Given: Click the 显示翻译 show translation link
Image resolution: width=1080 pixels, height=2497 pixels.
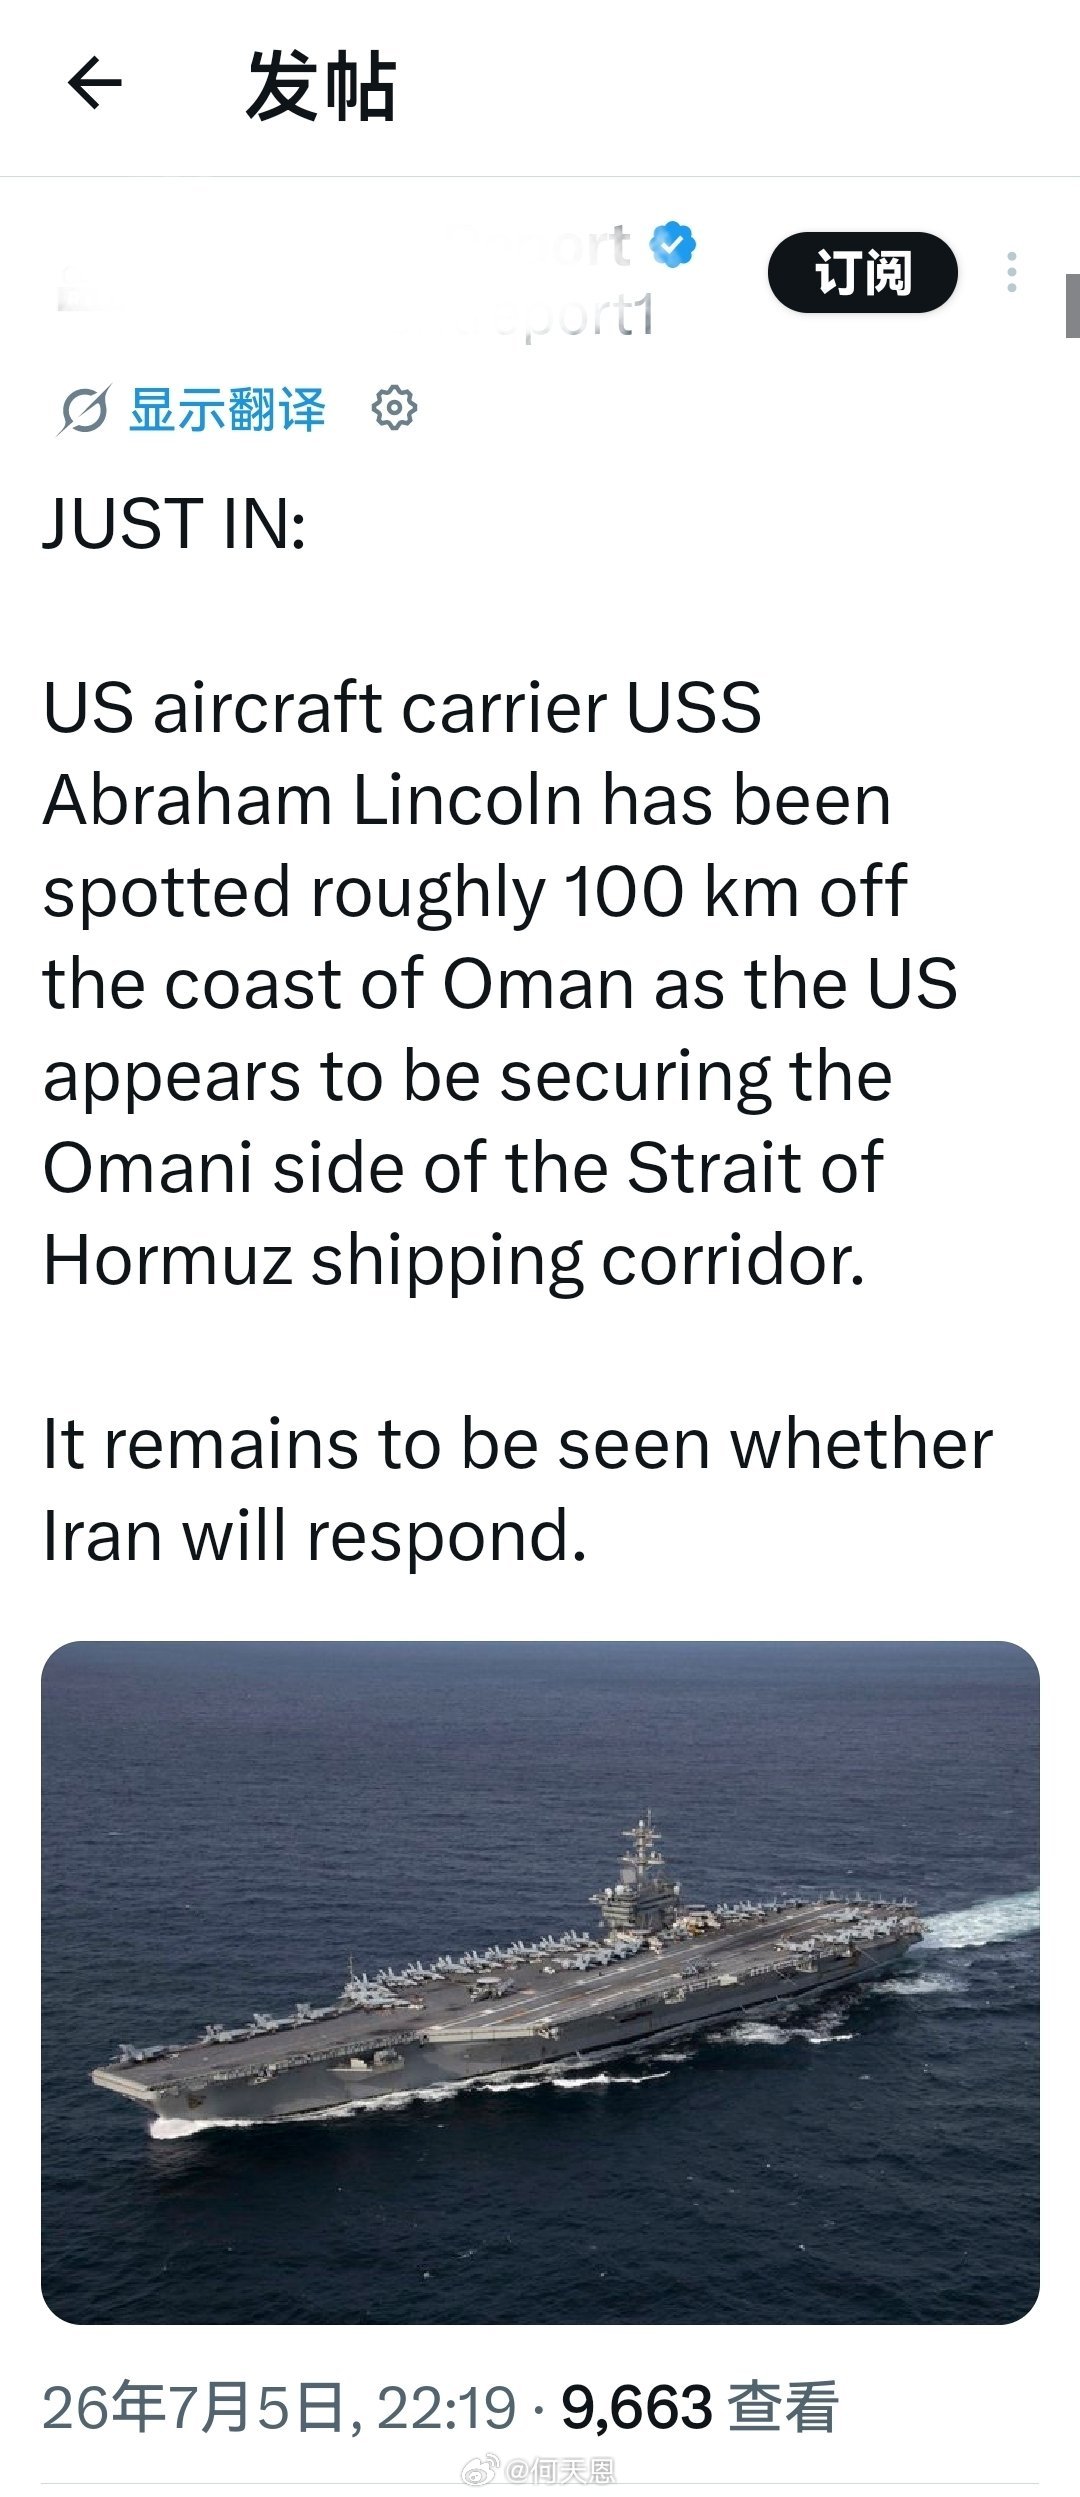Looking at the screenshot, I should click(227, 410).
